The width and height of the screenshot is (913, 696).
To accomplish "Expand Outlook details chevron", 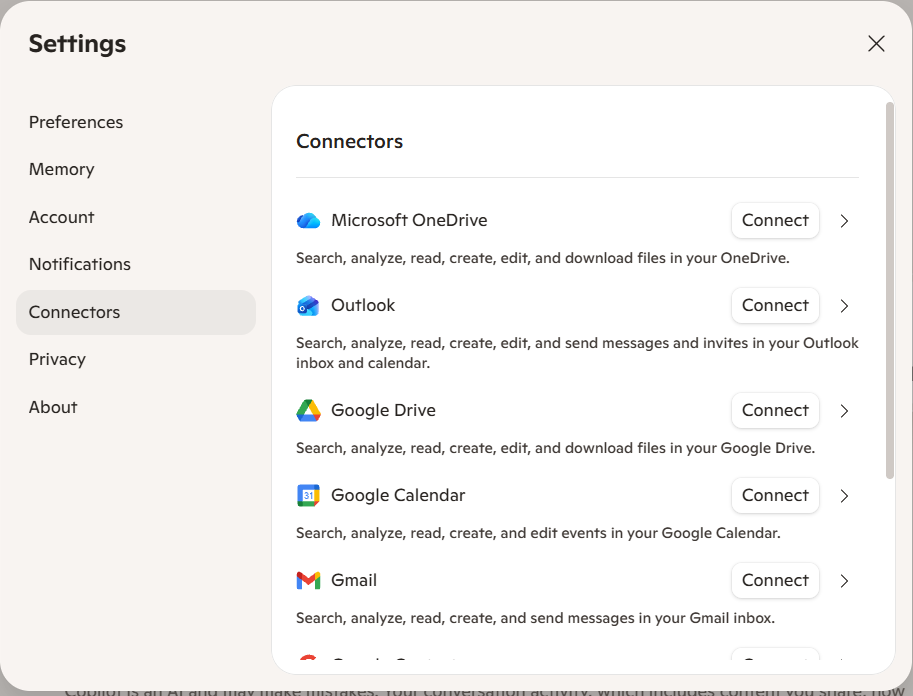I will click(844, 306).
